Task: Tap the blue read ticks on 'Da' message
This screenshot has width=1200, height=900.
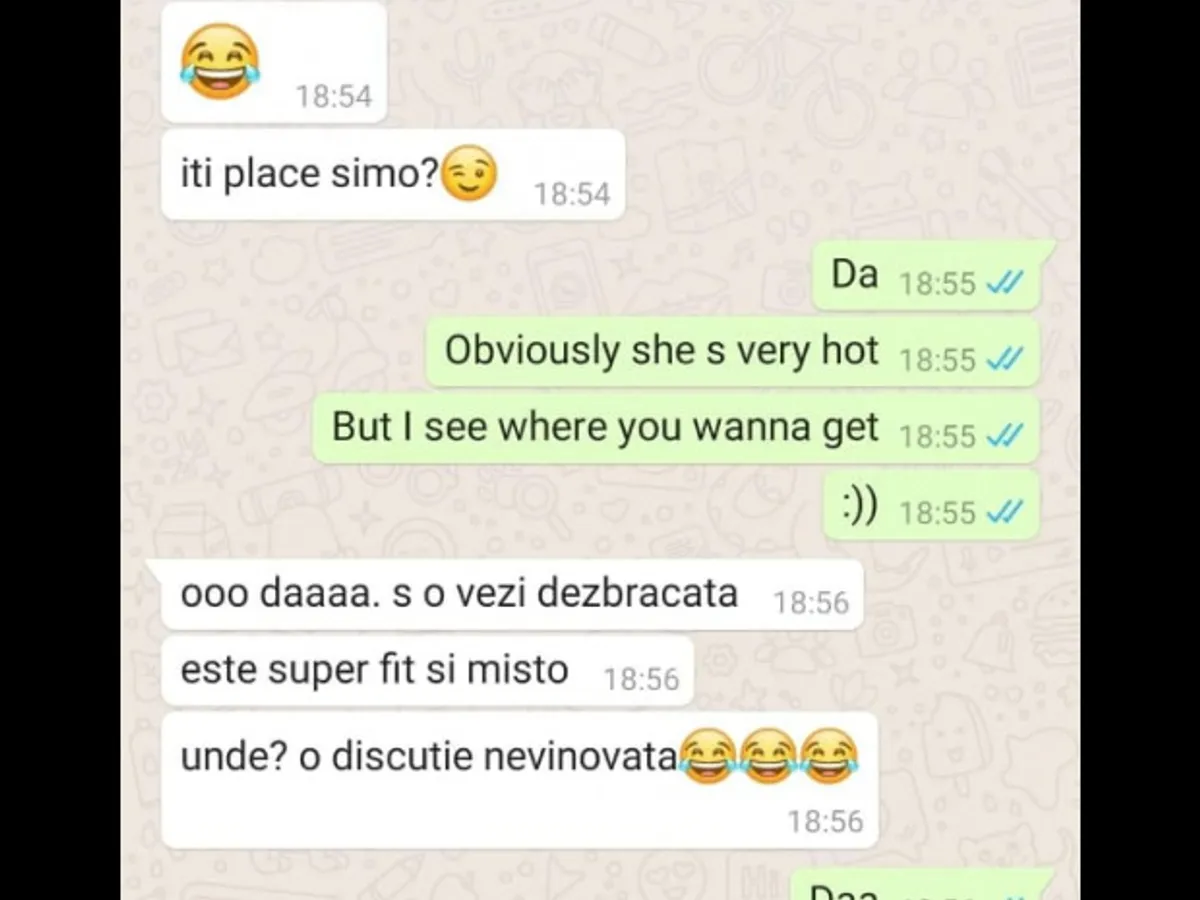Action: click(x=1005, y=284)
